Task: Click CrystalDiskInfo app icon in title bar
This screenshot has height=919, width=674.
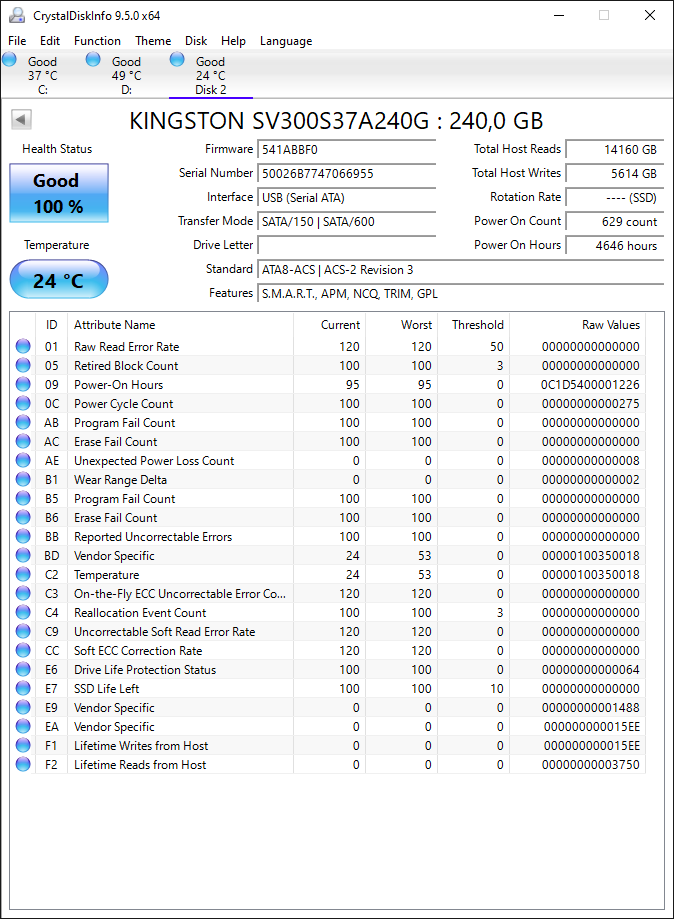Action: (x=17, y=15)
